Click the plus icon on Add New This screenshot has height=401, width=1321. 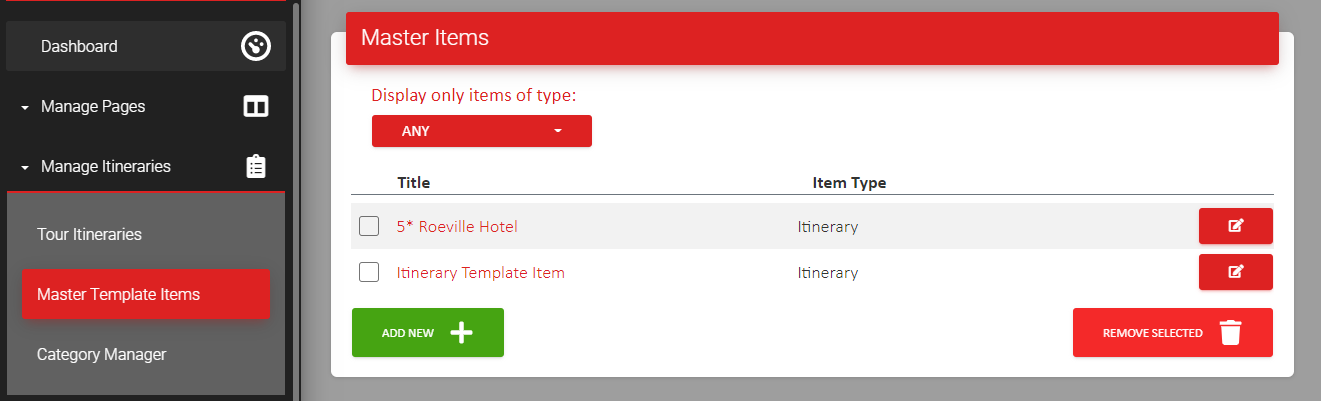[x=461, y=333]
